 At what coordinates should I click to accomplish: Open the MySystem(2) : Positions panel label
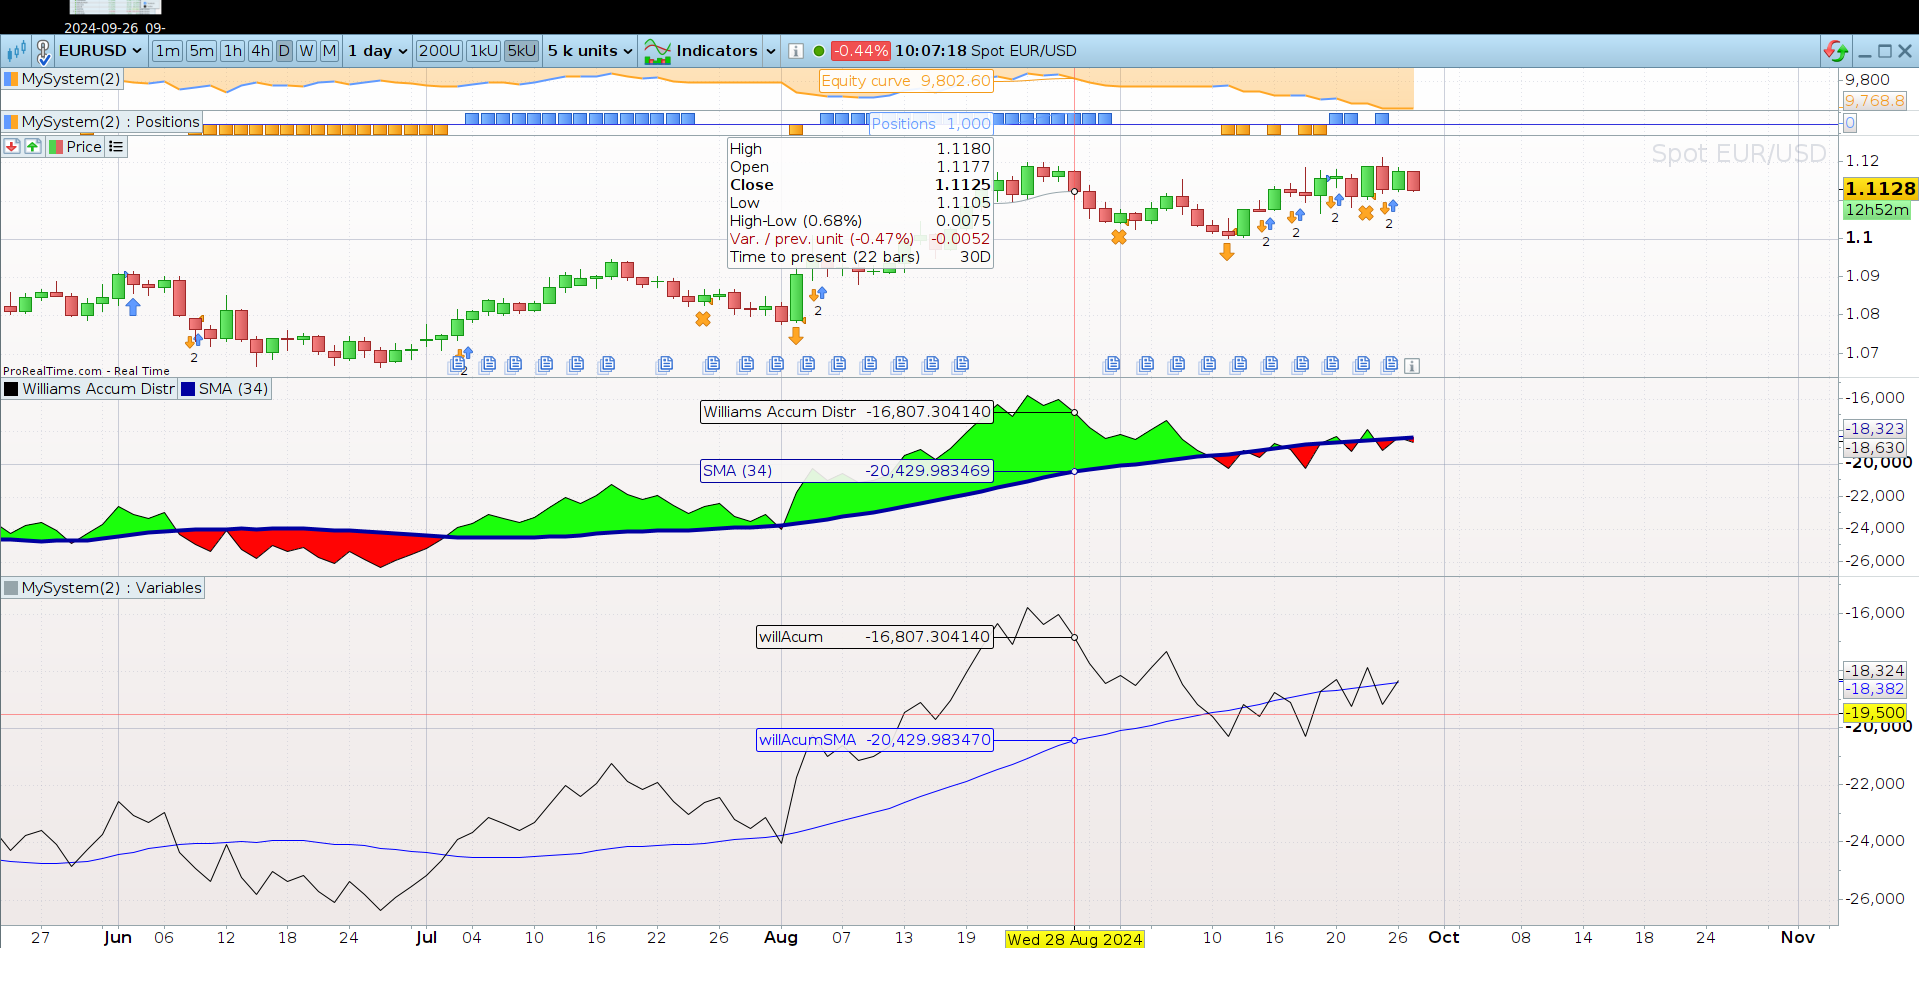point(102,122)
